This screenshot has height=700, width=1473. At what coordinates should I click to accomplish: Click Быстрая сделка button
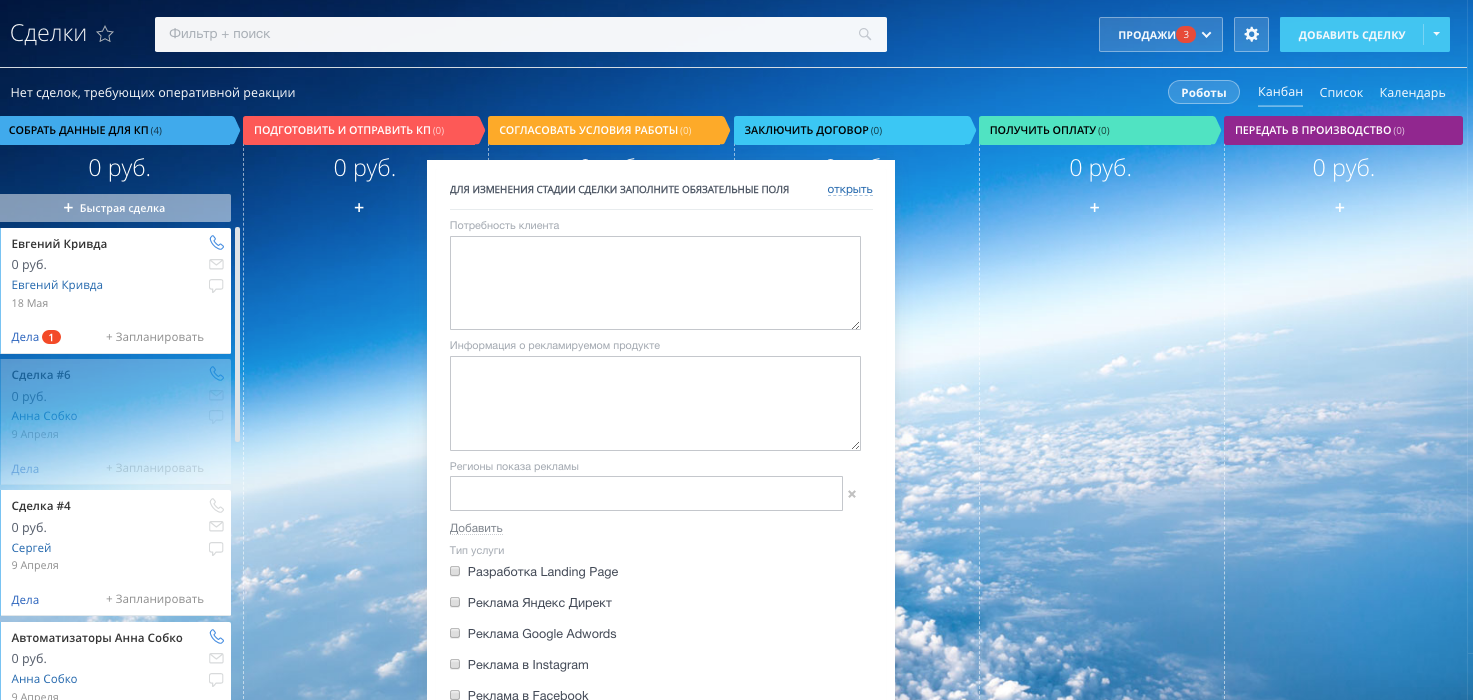coord(115,208)
